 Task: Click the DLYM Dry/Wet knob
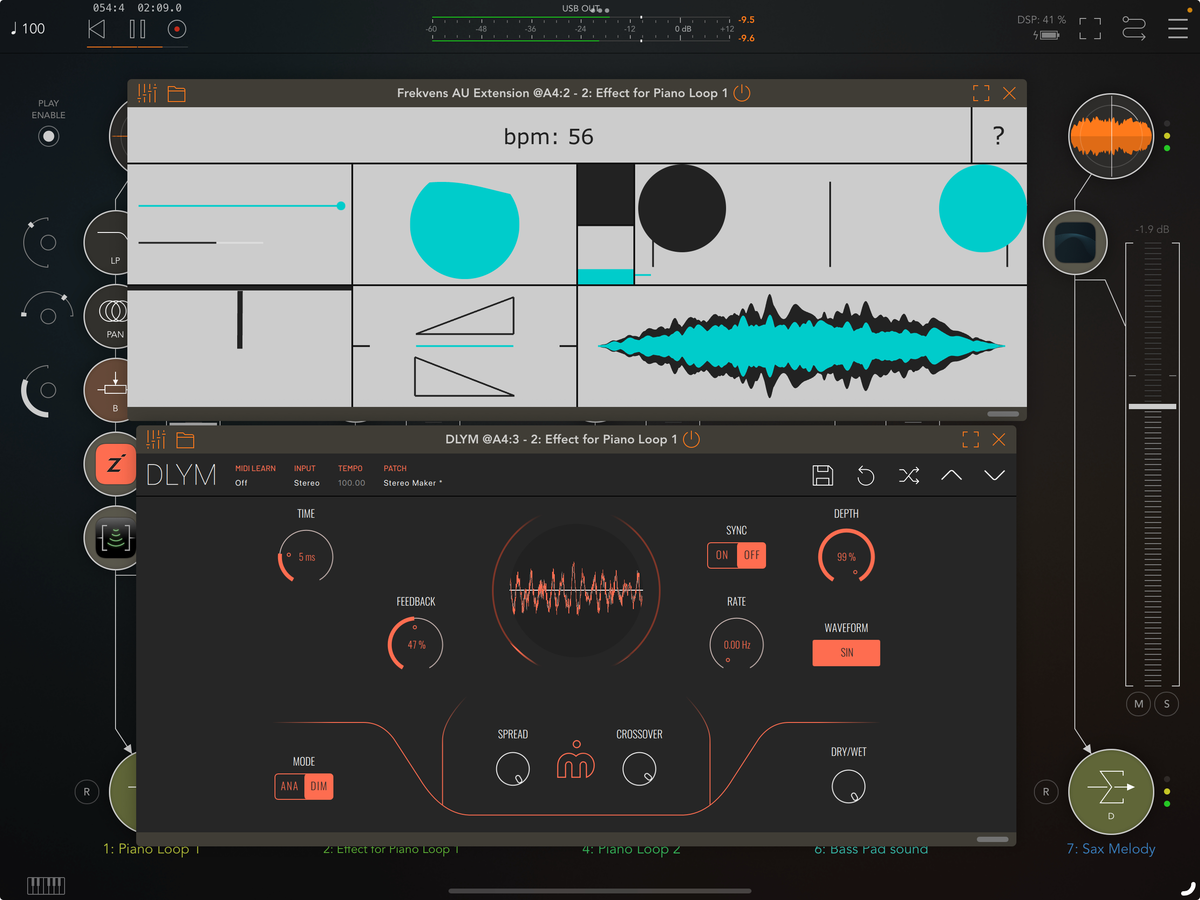(x=848, y=786)
